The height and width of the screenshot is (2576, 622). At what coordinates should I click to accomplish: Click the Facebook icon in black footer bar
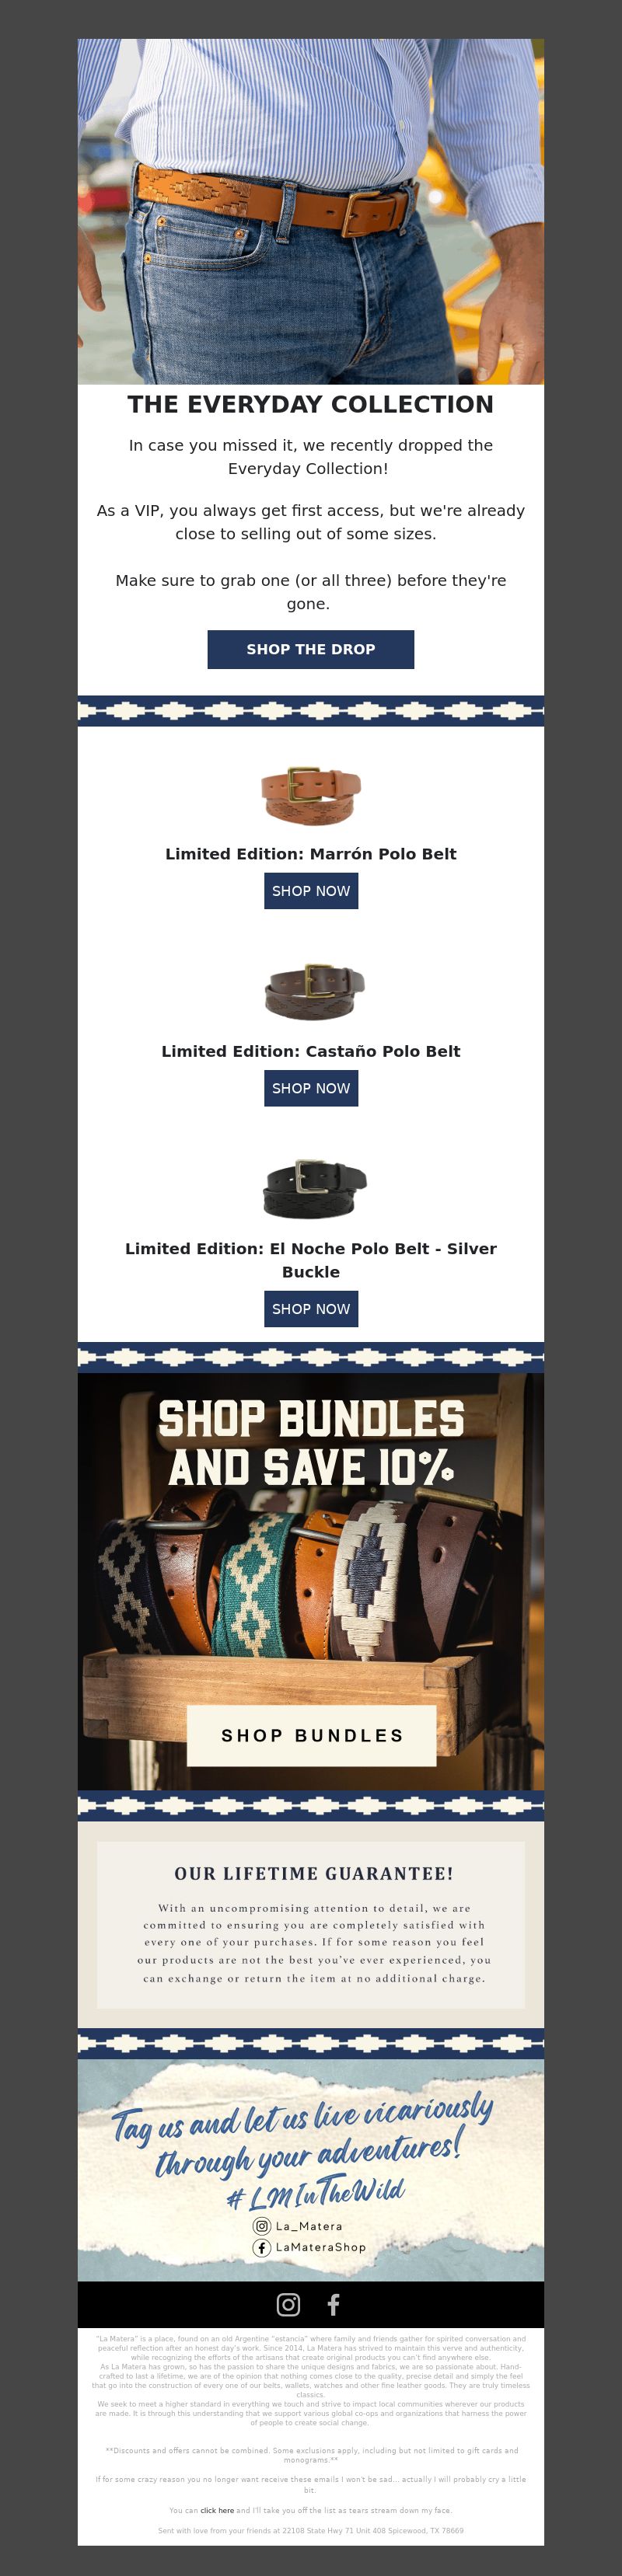point(333,2304)
